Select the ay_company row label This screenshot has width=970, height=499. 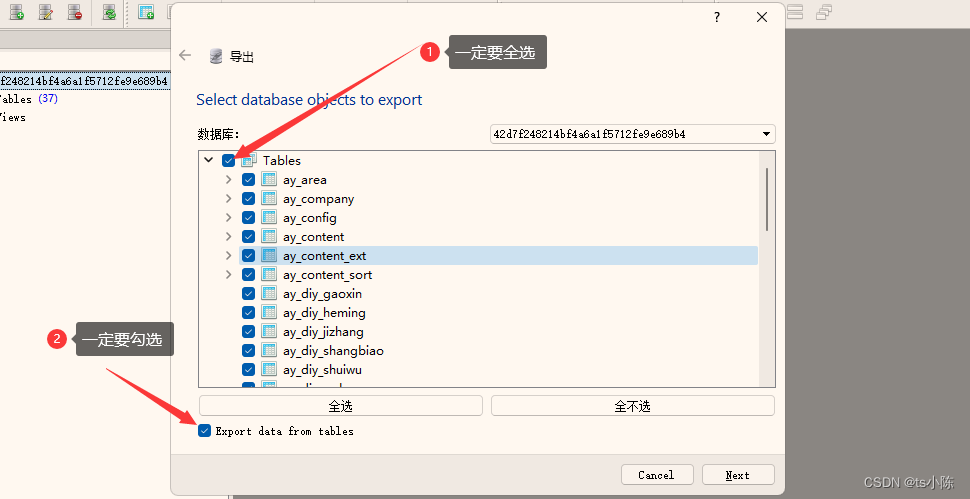point(319,199)
